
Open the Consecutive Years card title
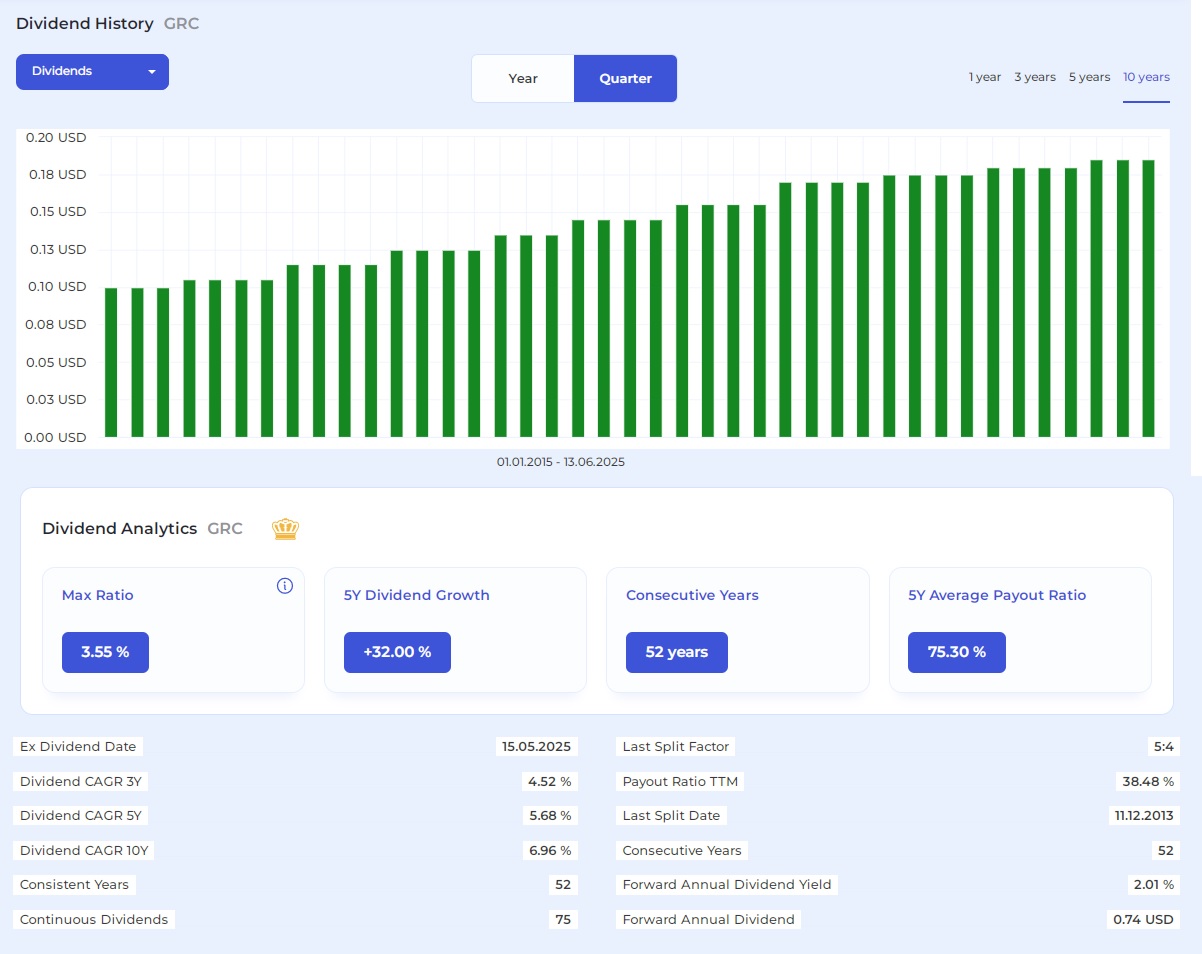[692, 595]
